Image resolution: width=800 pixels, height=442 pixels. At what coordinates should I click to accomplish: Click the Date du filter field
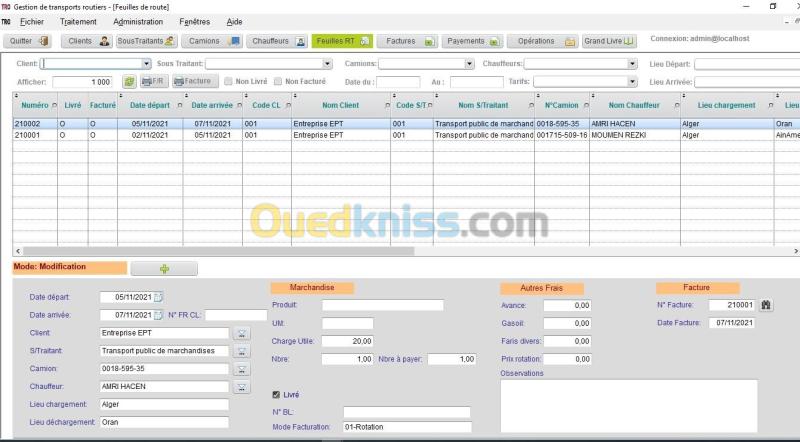click(x=397, y=82)
